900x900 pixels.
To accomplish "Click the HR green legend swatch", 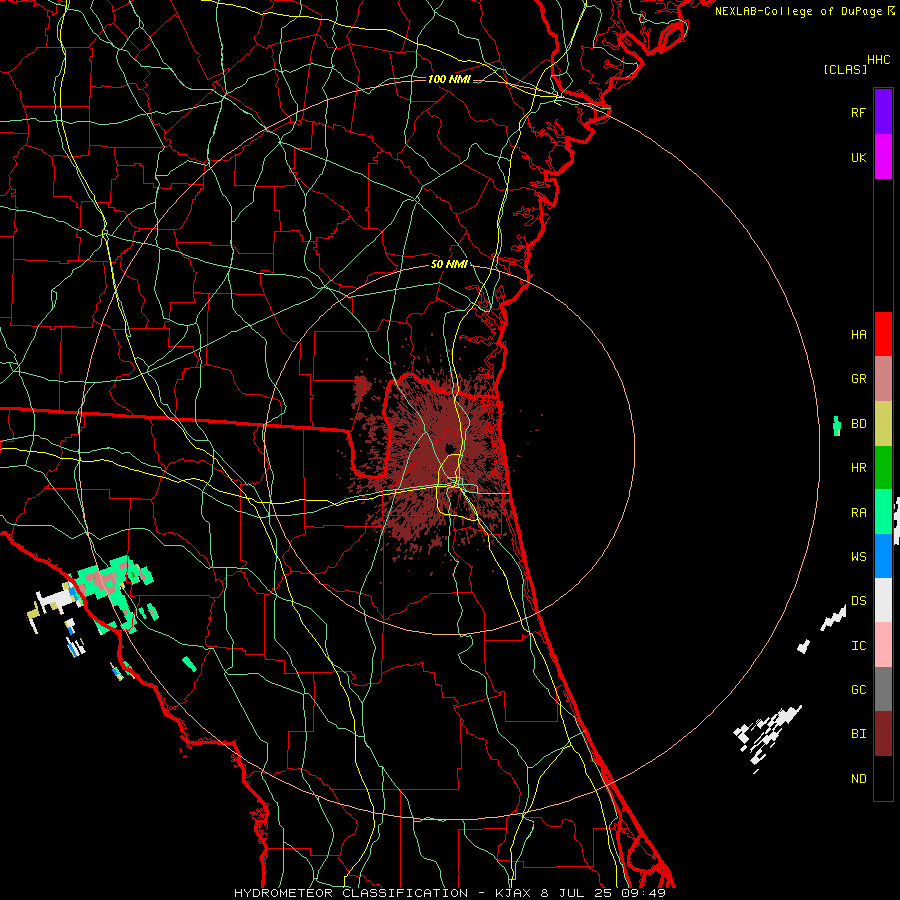I will tap(883, 468).
